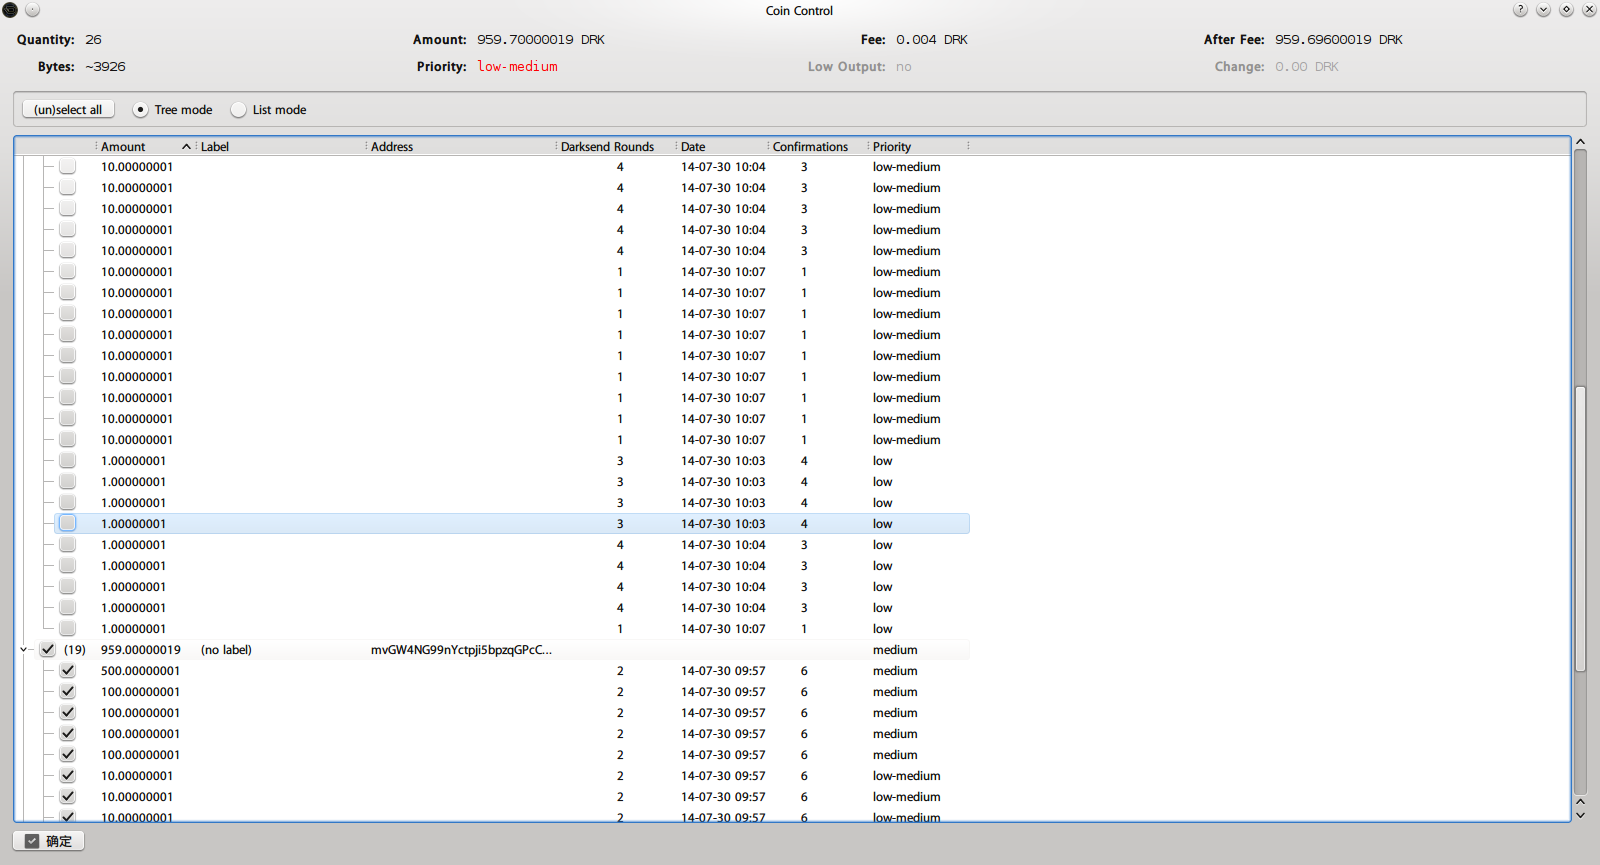
Task: Click the Fee value 0.004 DRK
Action: 931,40
